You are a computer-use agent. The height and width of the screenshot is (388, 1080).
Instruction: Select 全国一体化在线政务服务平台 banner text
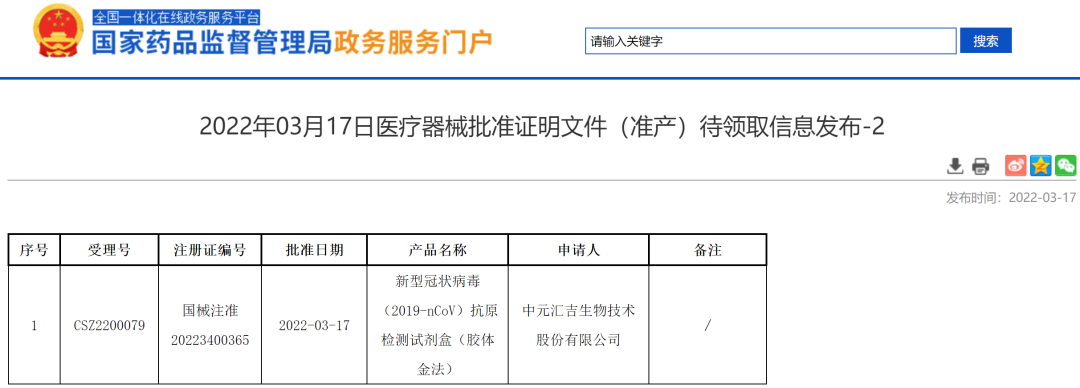click(176, 17)
